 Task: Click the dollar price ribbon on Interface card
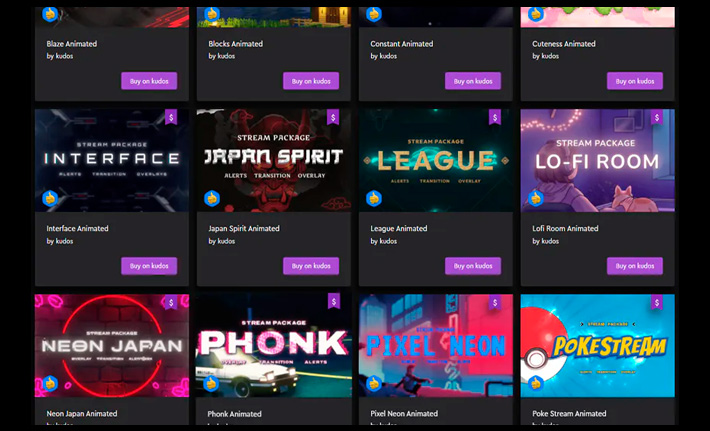pos(171,117)
